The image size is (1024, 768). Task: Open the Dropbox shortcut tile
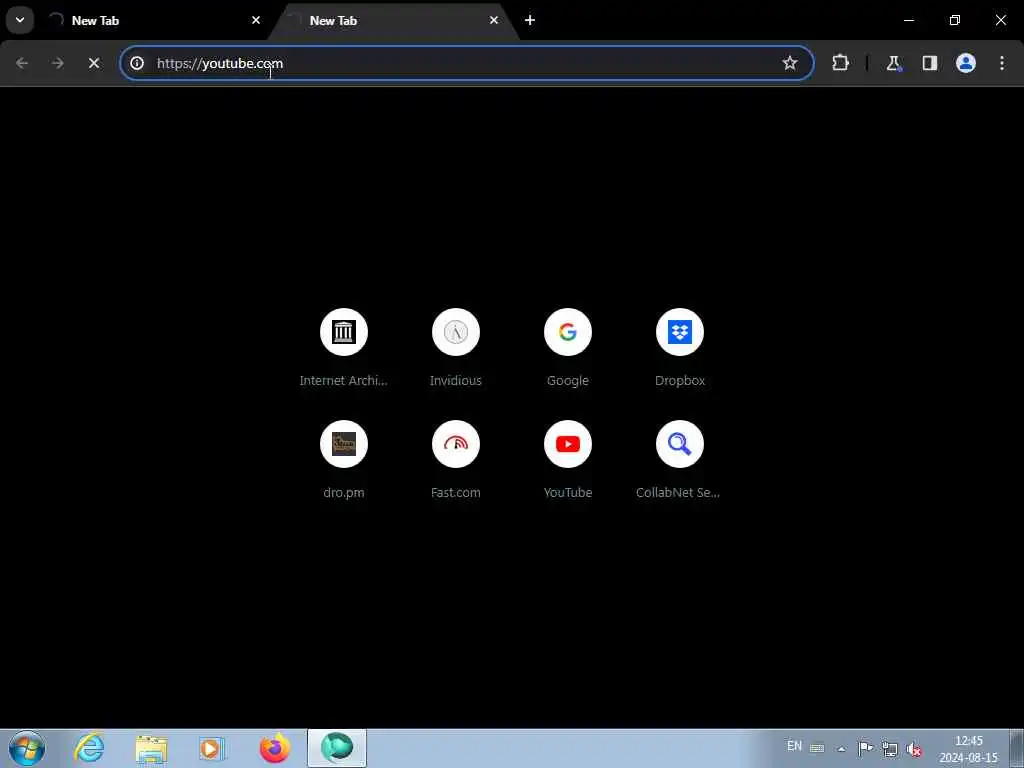point(680,348)
